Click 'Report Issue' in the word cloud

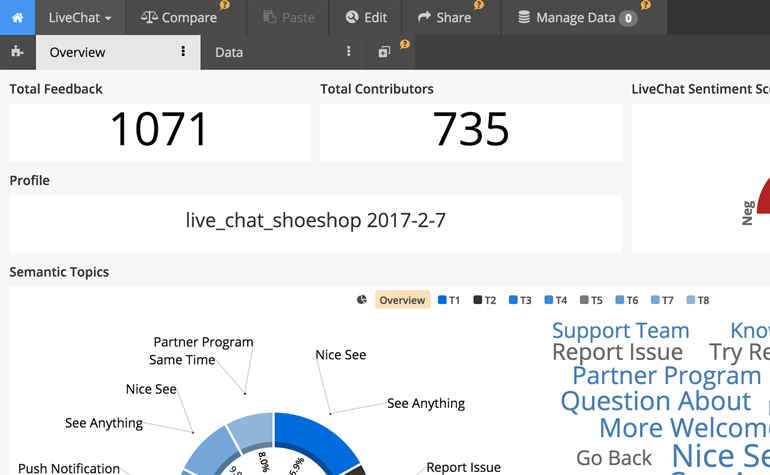(x=617, y=352)
